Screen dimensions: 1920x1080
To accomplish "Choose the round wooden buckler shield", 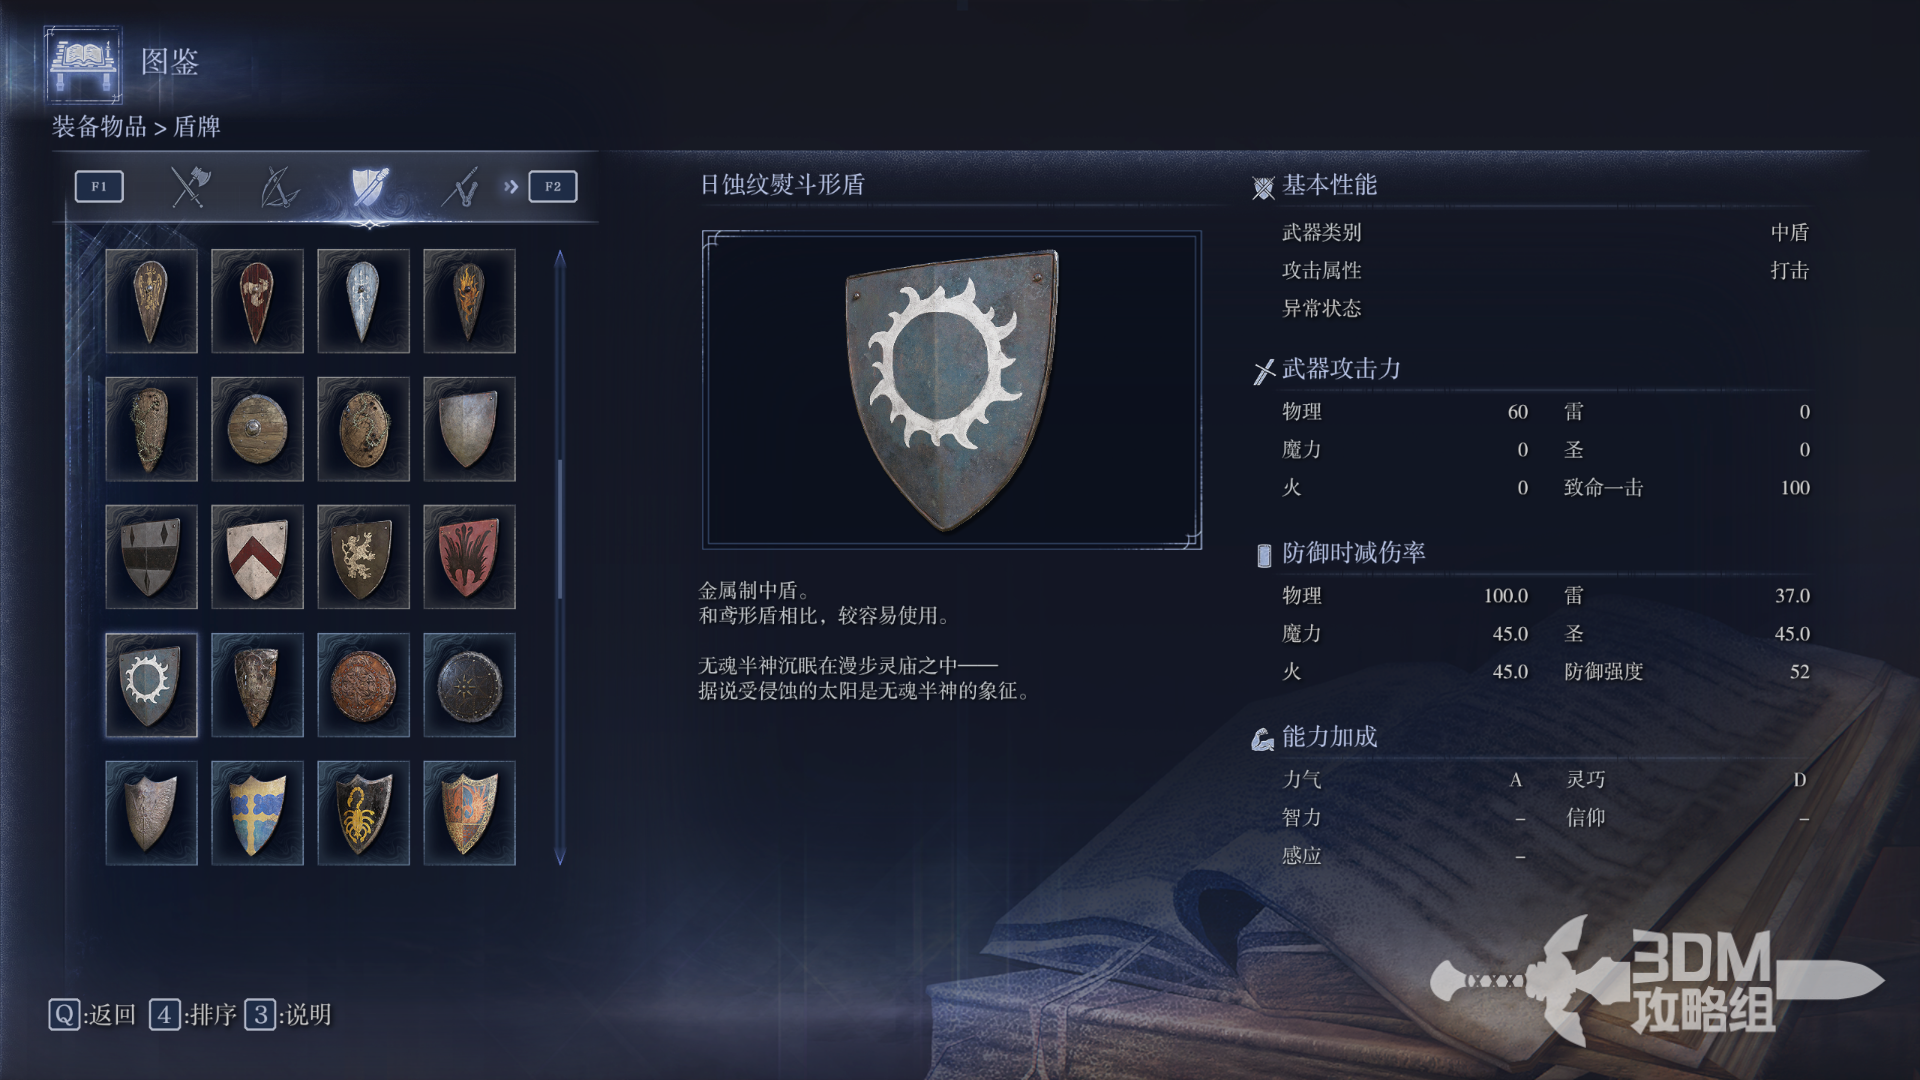I will [x=257, y=429].
